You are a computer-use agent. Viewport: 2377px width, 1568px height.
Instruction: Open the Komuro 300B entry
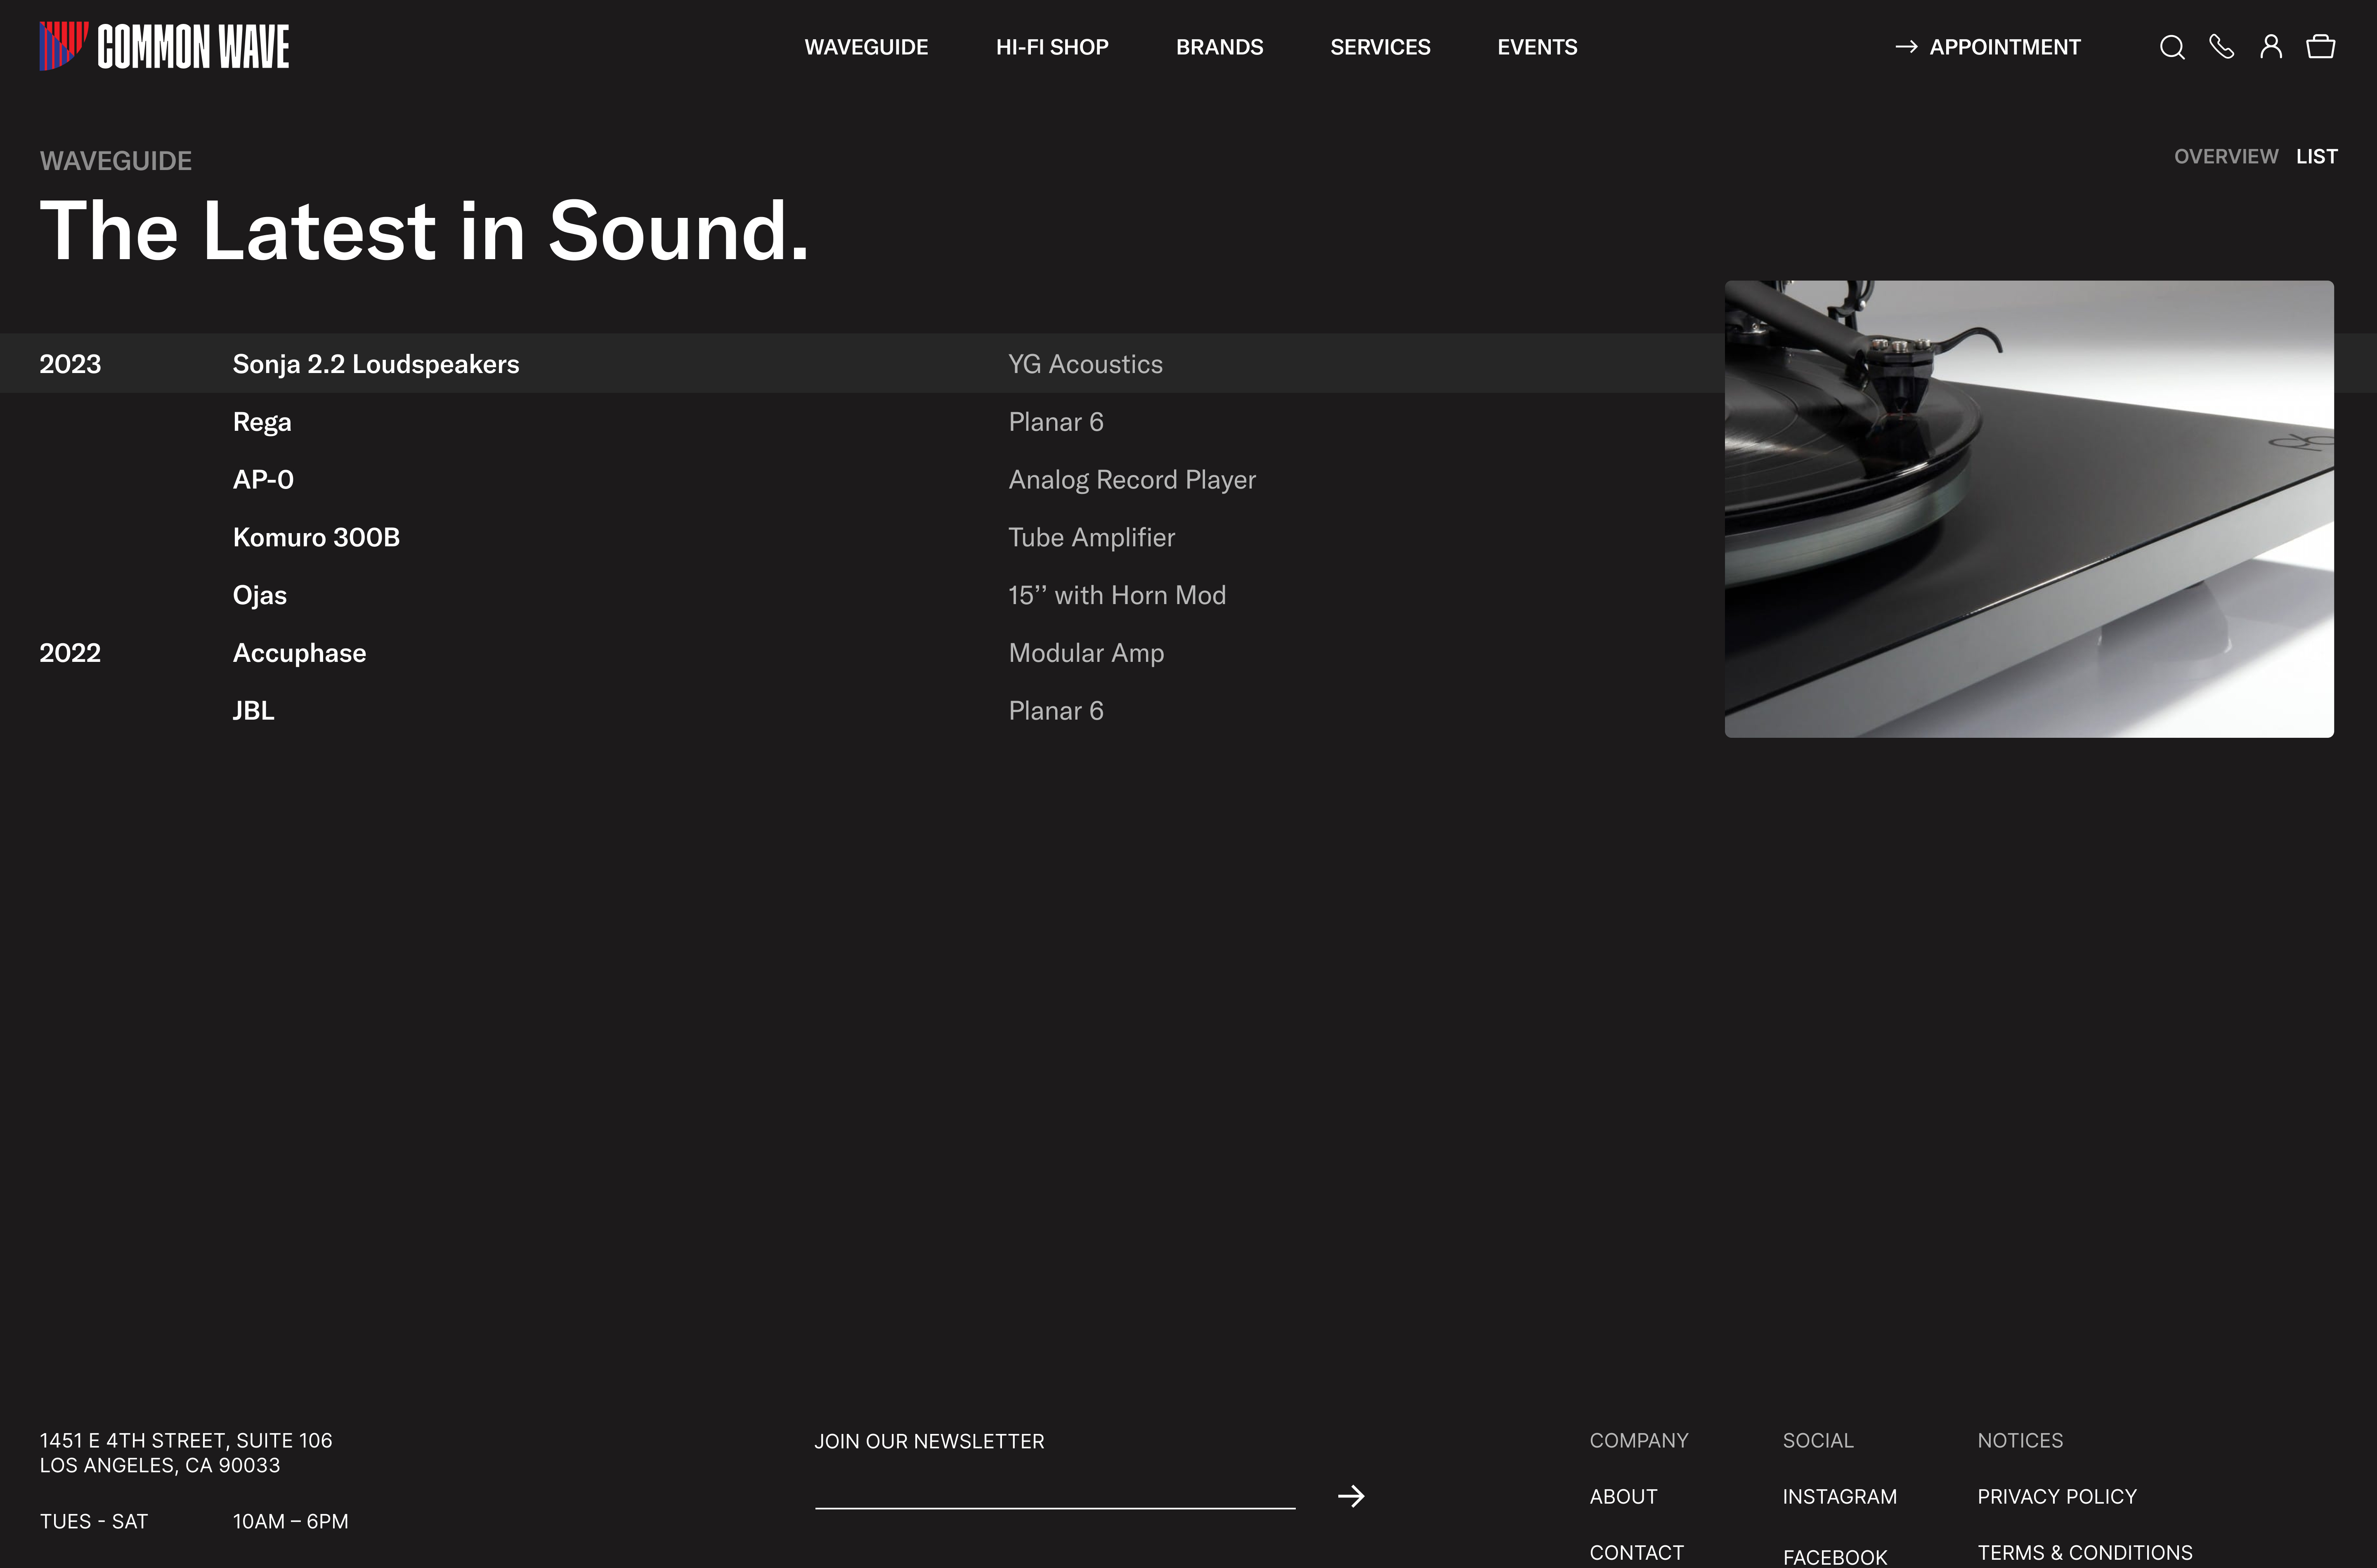[x=316, y=537]
